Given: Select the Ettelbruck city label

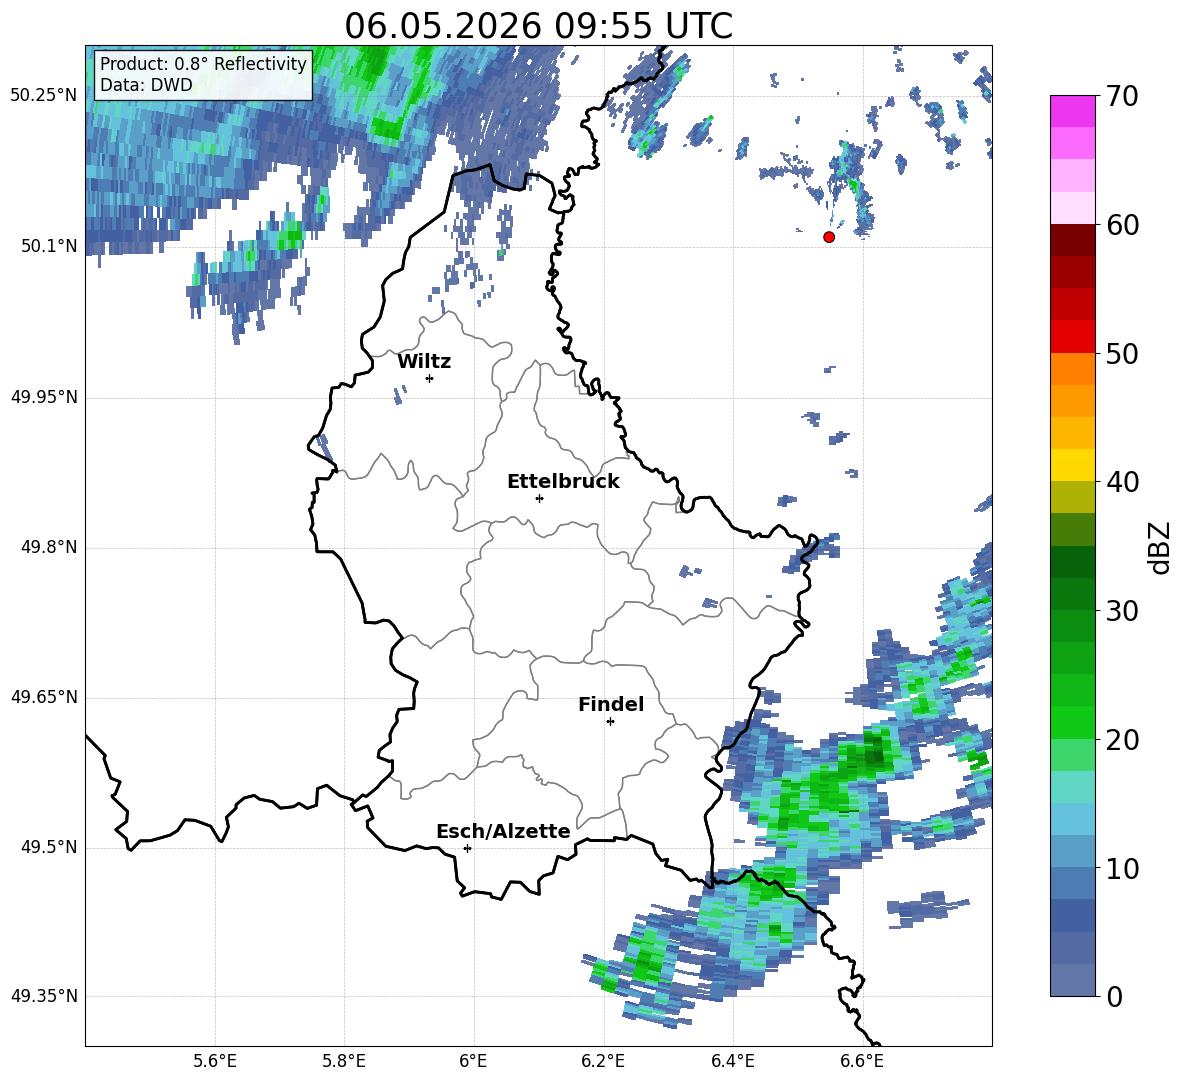Looking at the screenshot, I should pos(563,482).
